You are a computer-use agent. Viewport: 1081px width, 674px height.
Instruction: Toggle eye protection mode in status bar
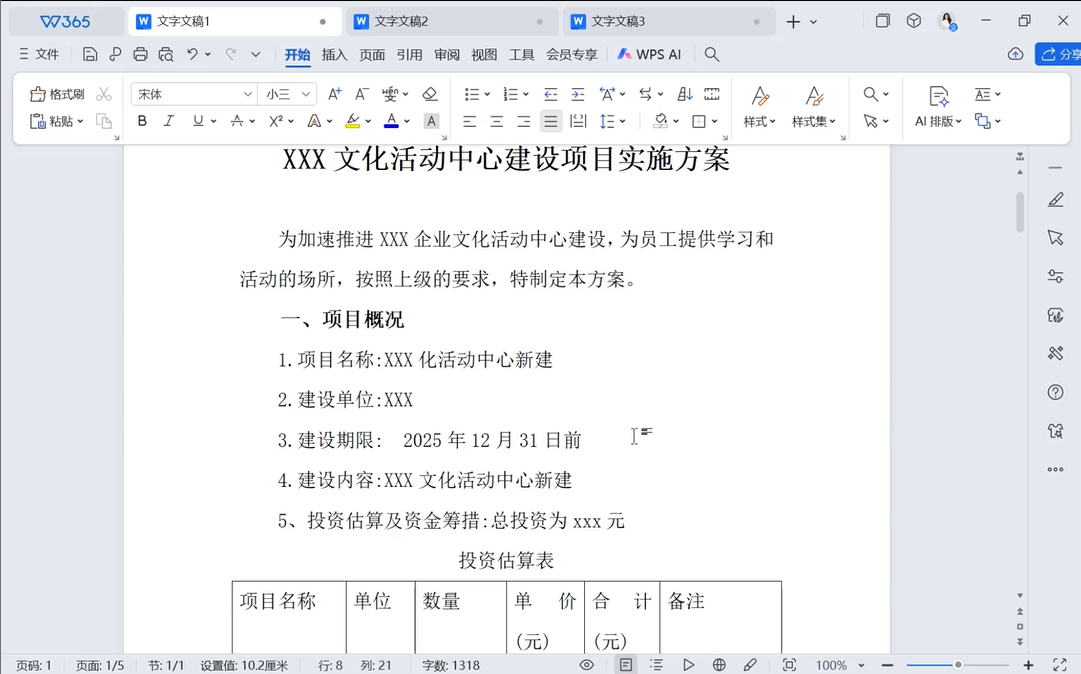(x=587, y=665)
